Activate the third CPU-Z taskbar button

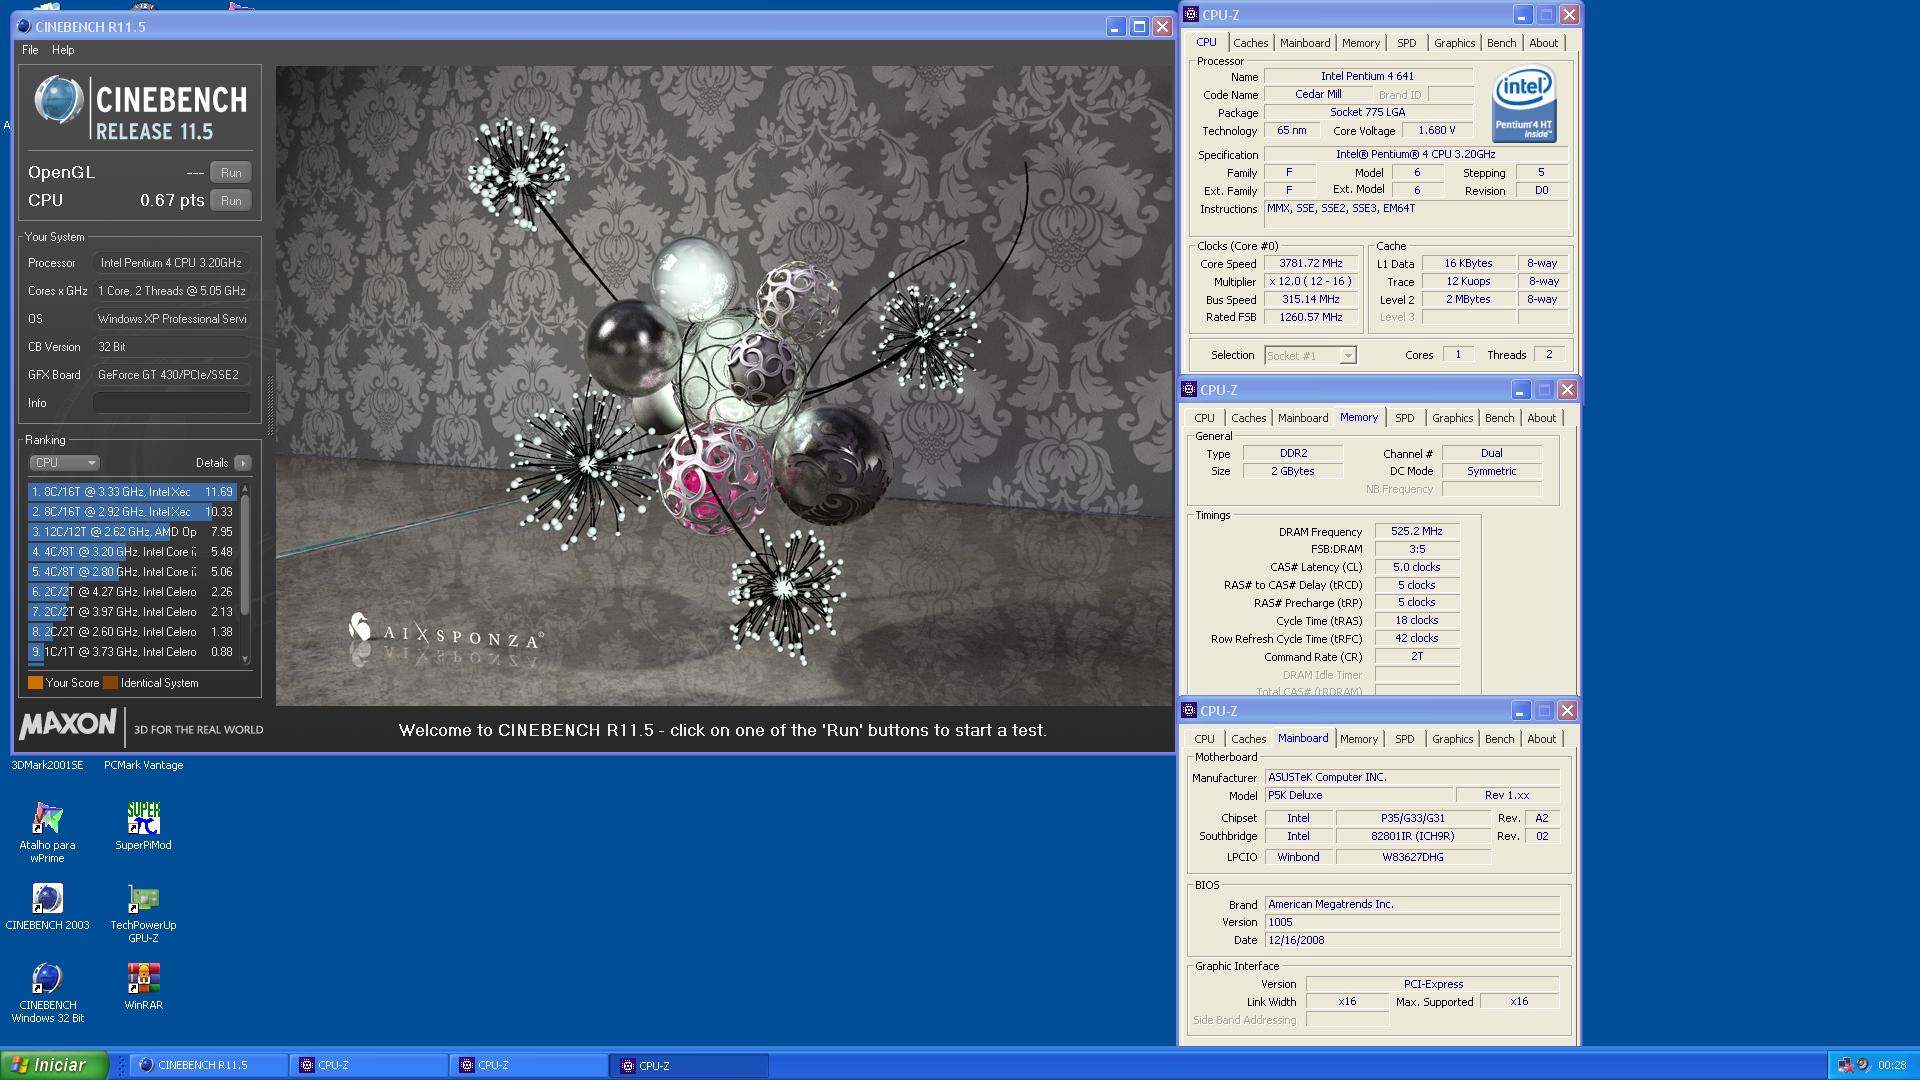tap(689, 1065)
